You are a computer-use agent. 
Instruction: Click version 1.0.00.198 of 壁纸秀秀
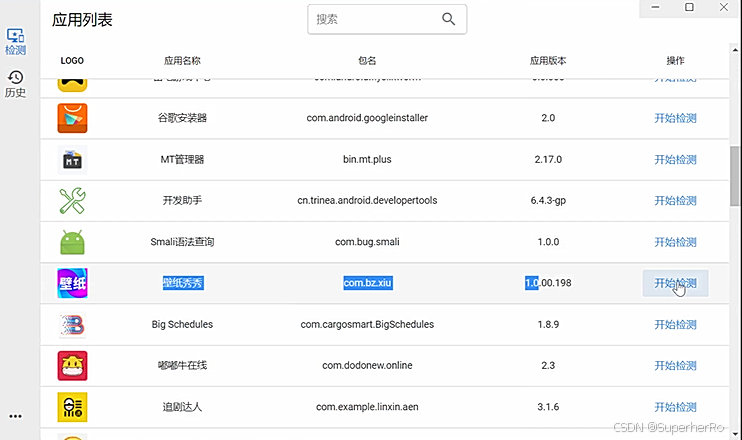[548, 283]
